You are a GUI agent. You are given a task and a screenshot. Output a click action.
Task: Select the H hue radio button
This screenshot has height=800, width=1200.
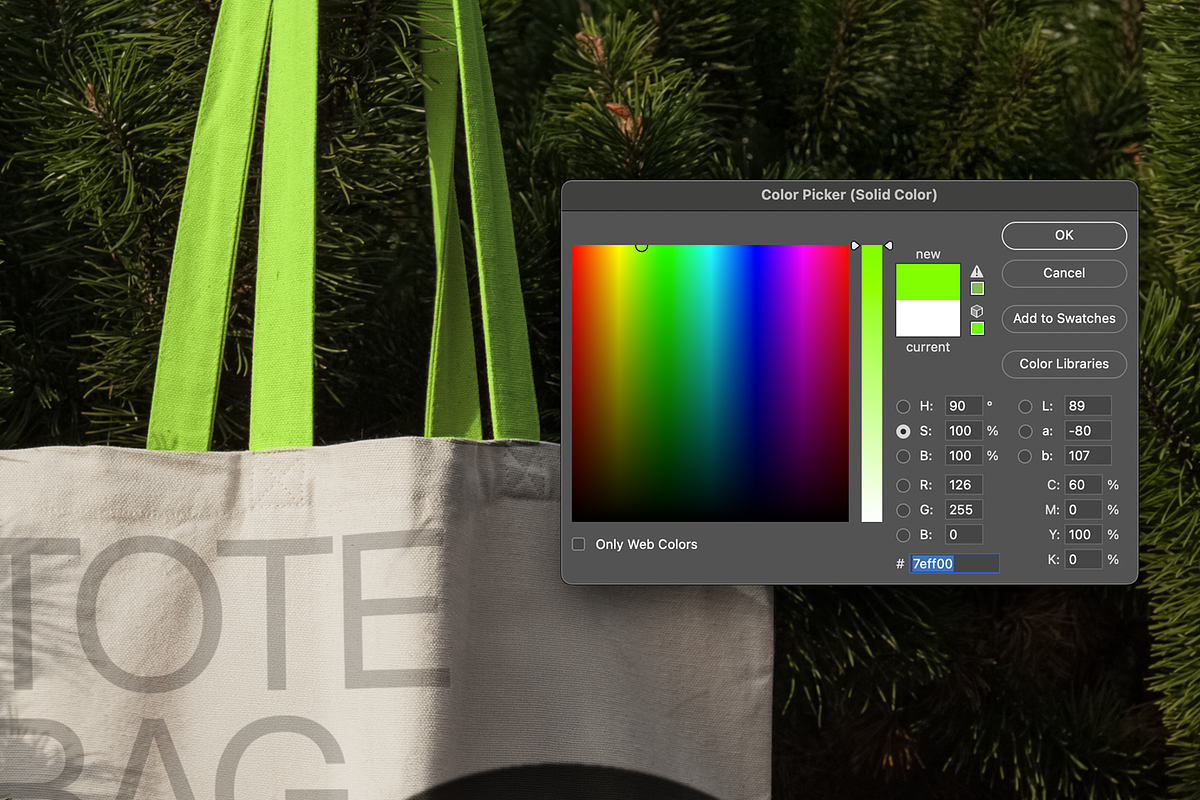[903, 406]
